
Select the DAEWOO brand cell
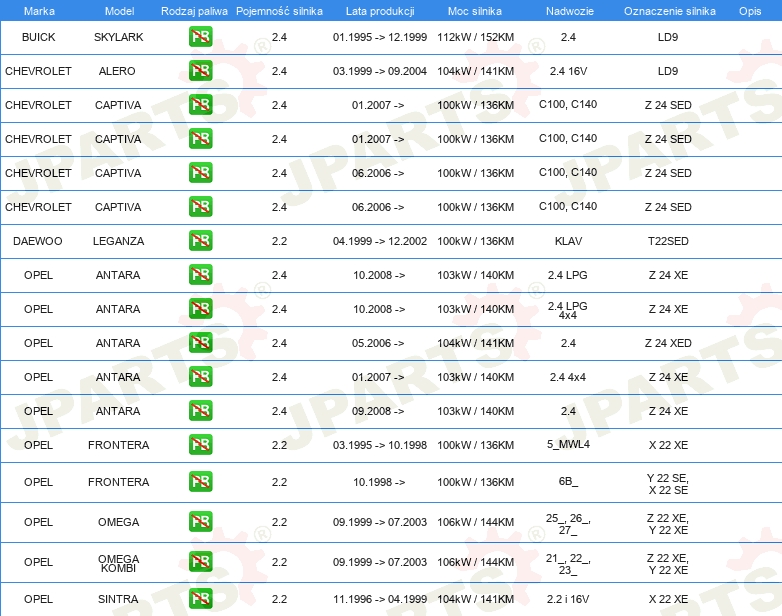point(38,241)
